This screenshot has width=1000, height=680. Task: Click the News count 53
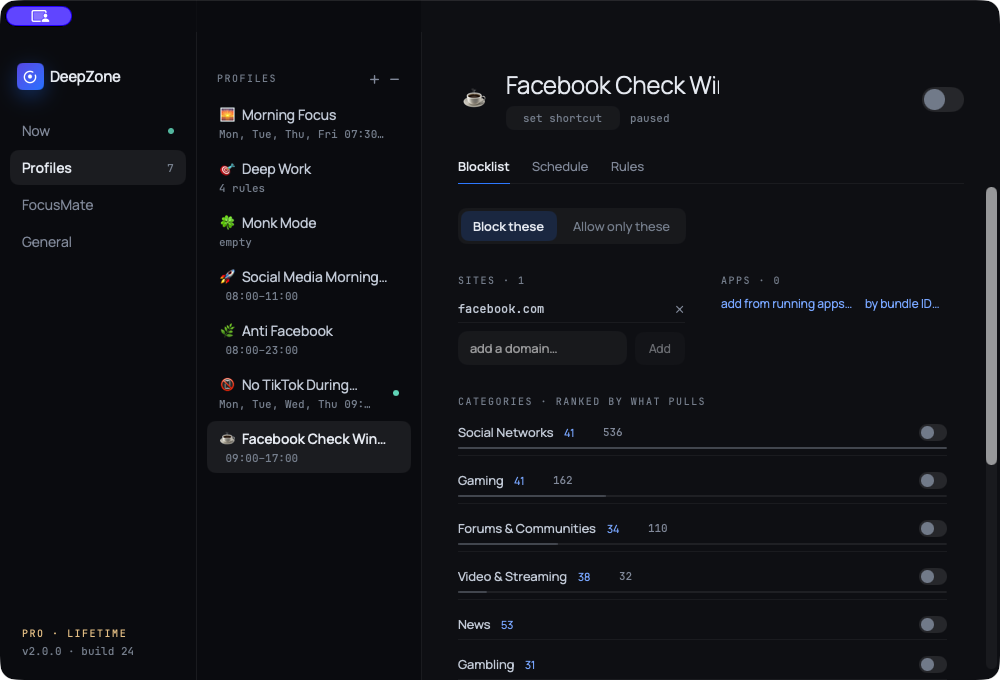coord(507,625)
